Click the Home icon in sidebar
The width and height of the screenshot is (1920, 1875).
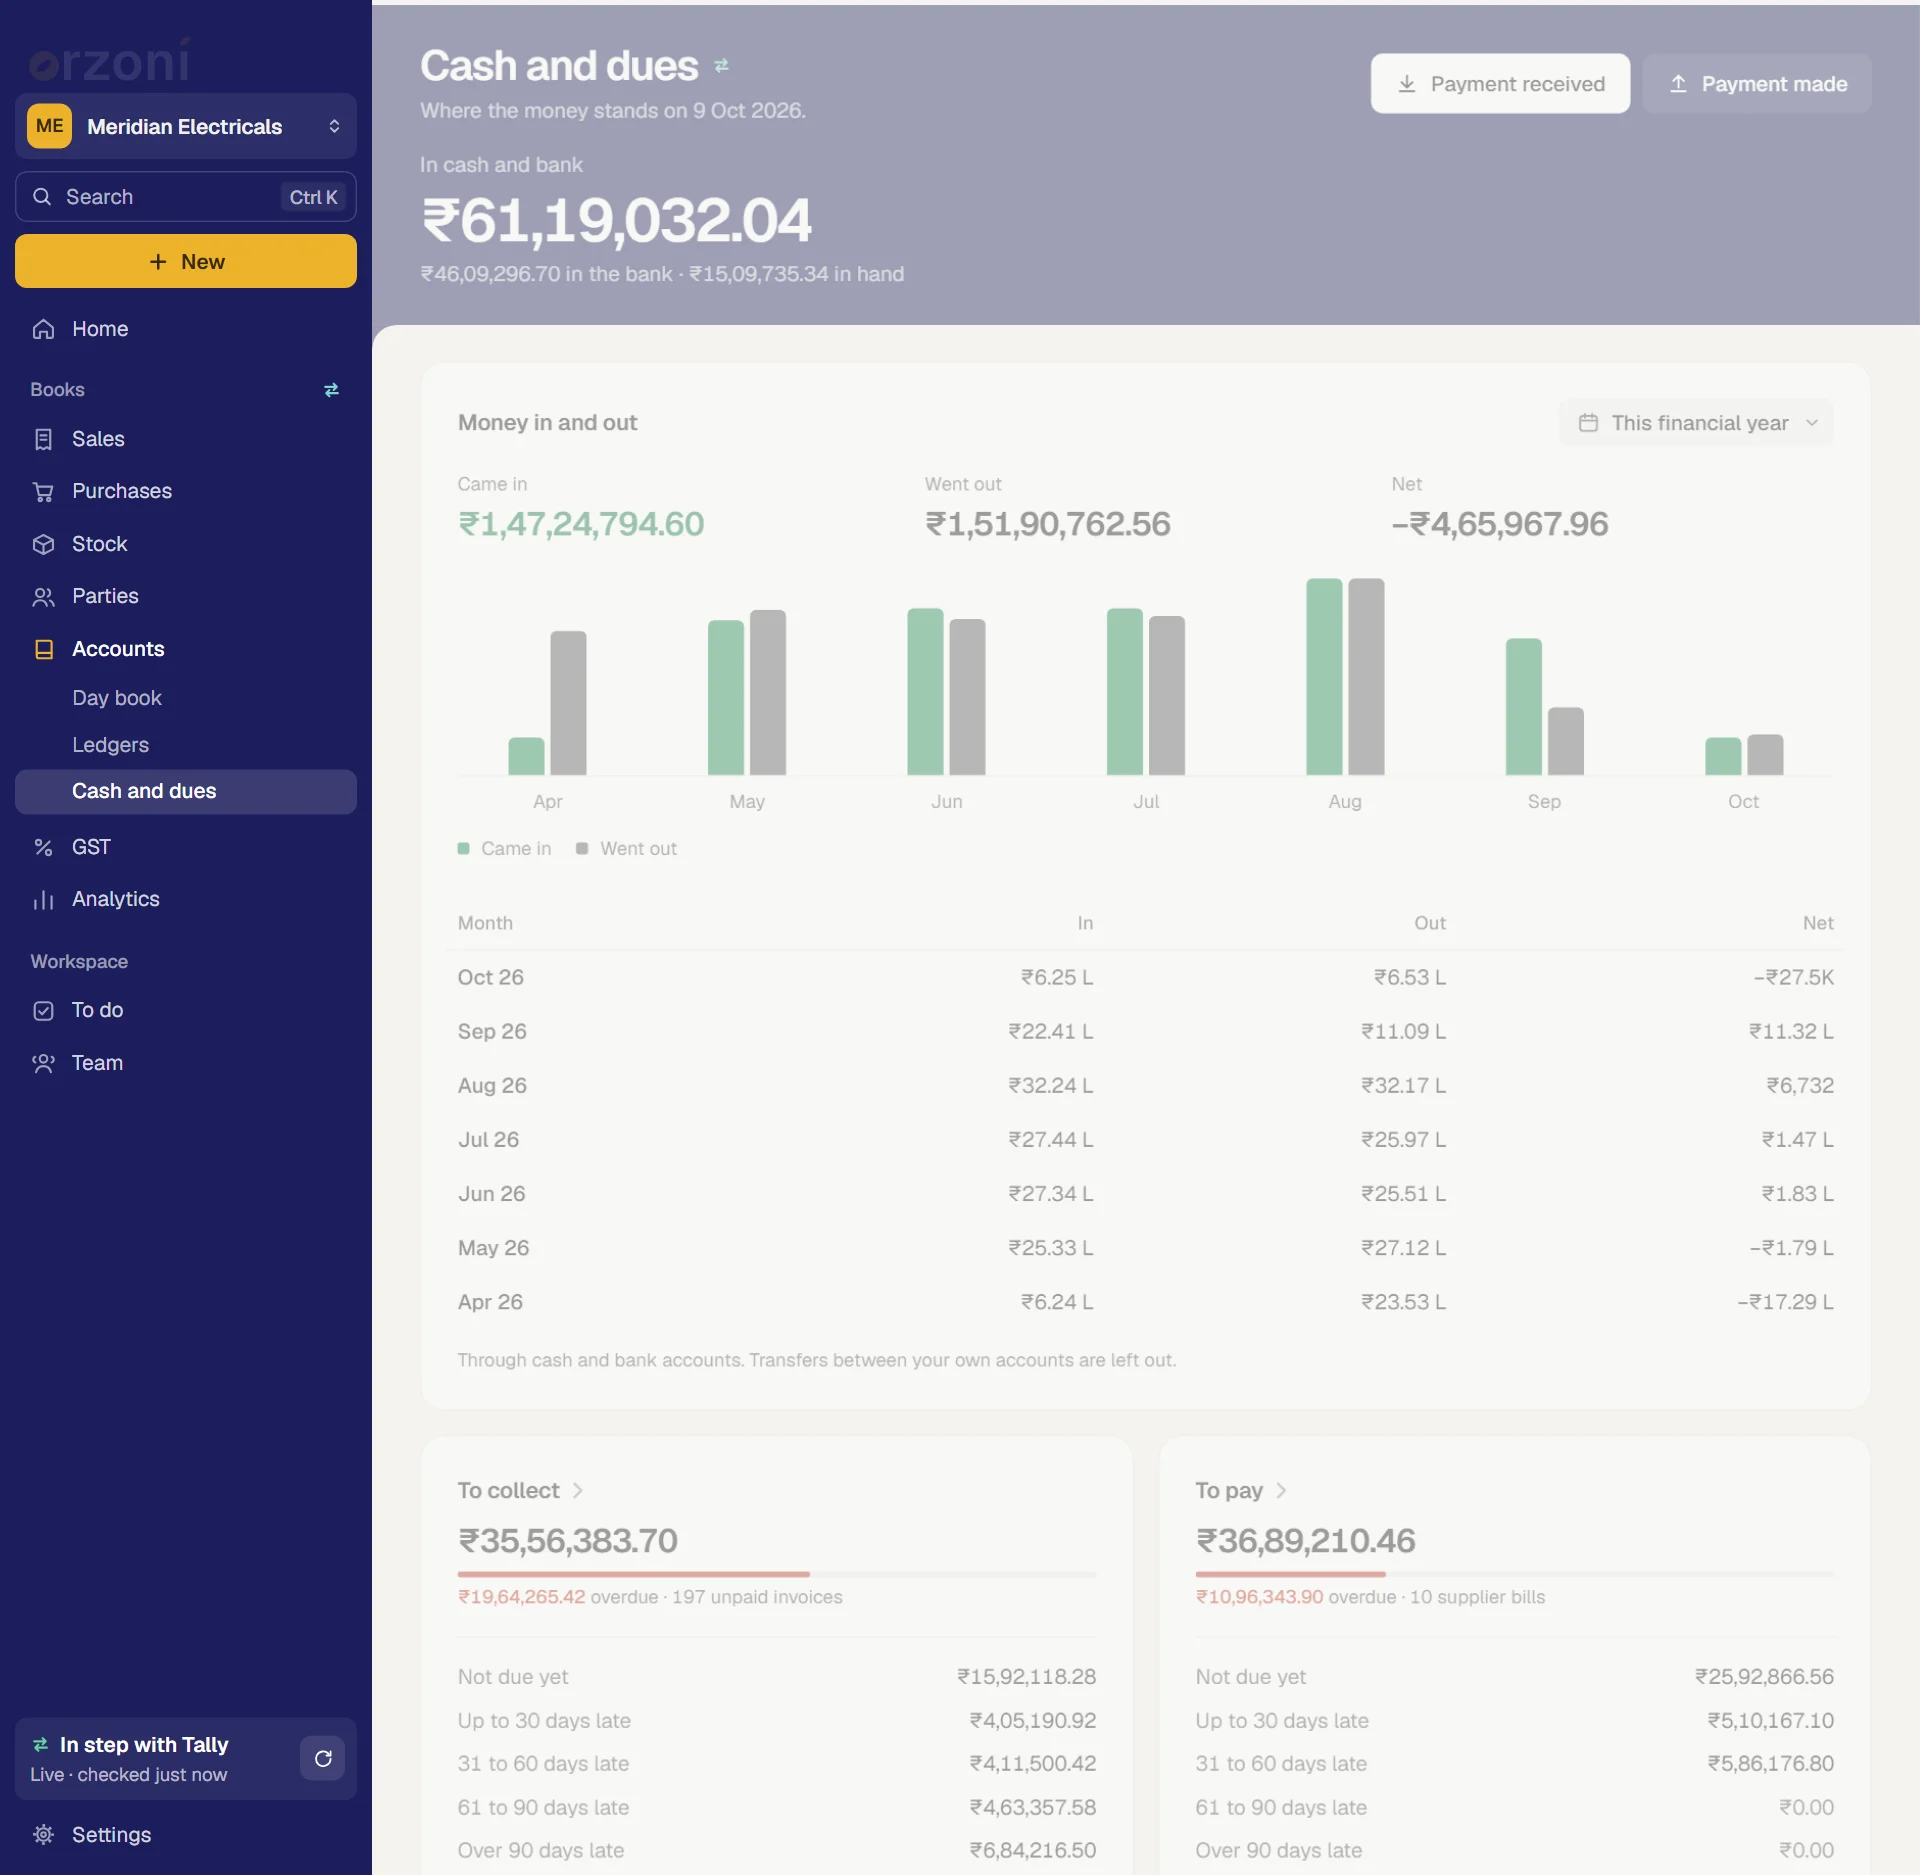coord(43,329)
